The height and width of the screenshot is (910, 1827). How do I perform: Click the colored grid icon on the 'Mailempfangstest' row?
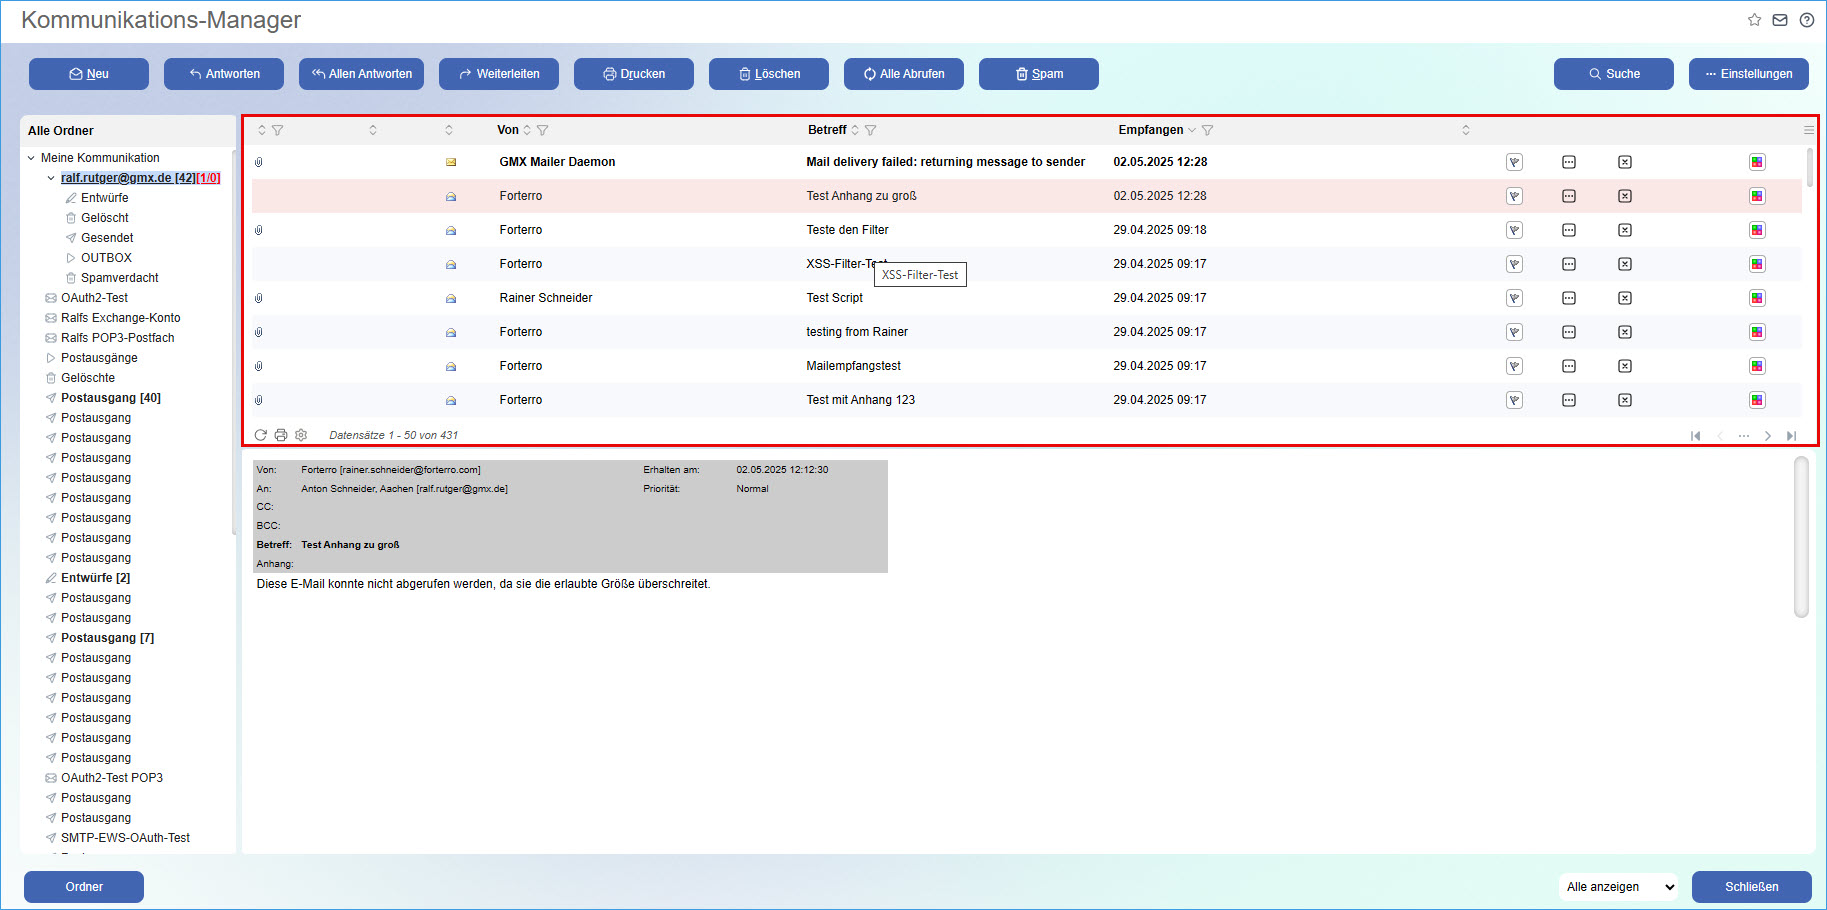(x=1757, y=365)
